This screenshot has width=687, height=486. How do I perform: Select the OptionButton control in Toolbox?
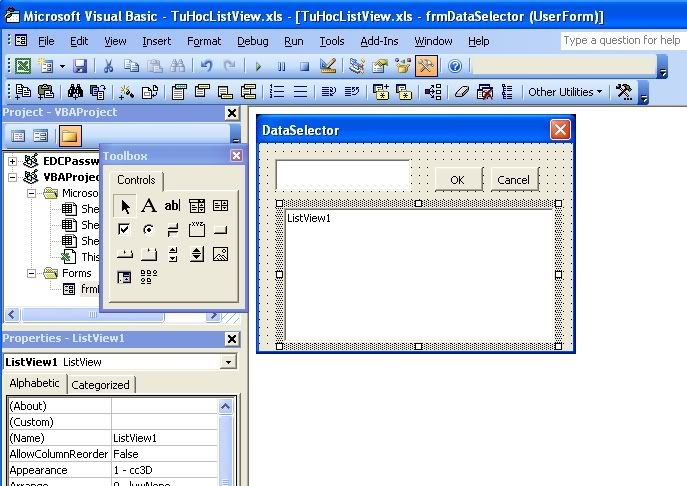coord(148,230)
